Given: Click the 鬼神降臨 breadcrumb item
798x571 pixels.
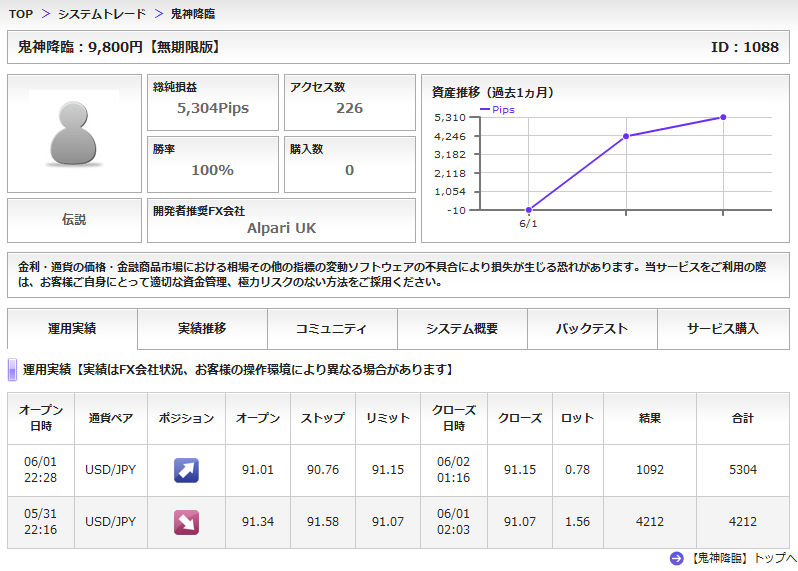Looking at the screenshot, I should click(x=193, y=14).
